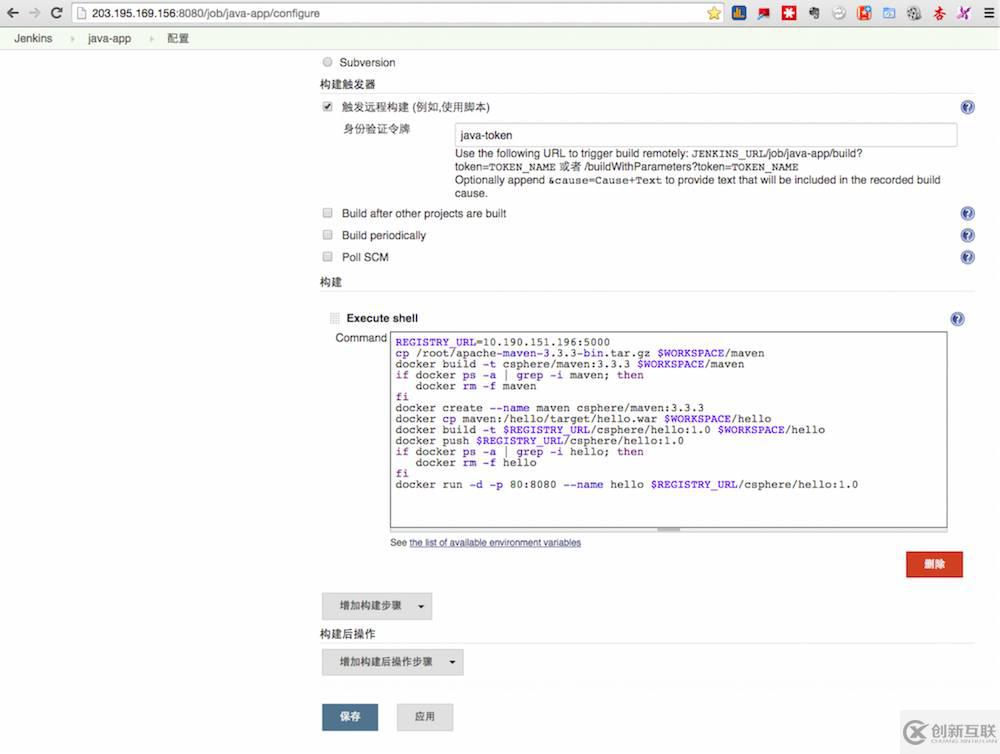Click the red 删除 button
1000x754 pixels.
pyautogui.click(x=934, y=565)
